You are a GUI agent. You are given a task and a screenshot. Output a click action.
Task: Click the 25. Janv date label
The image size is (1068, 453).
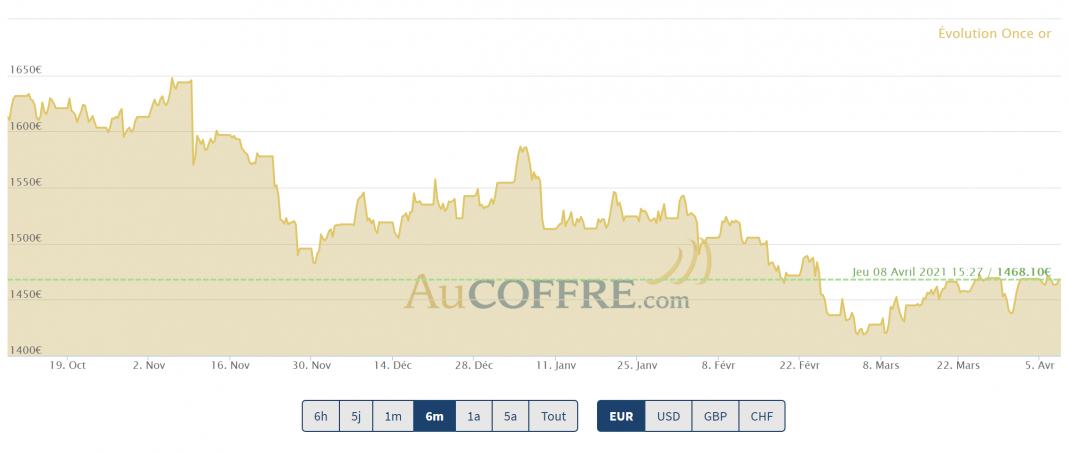(x=637, y=365)
